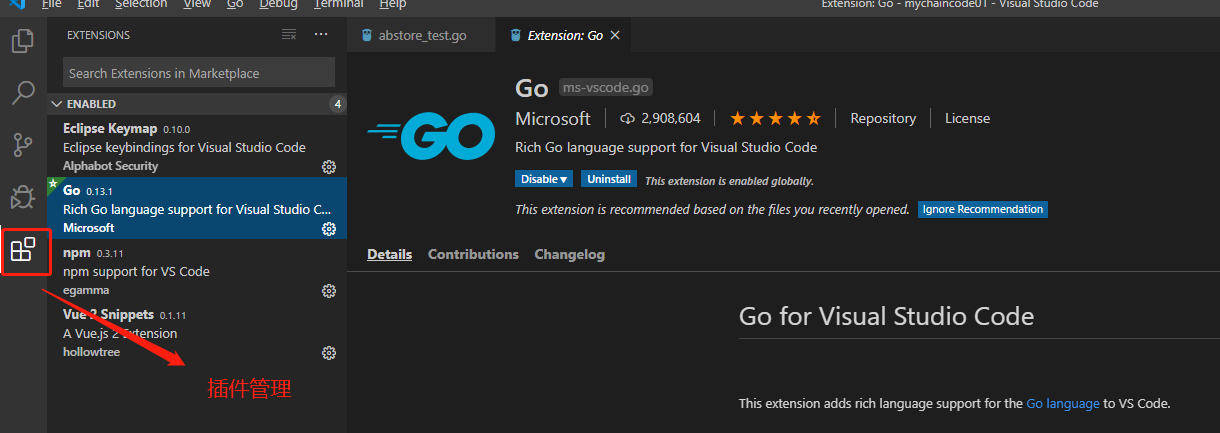1220x433 pixels.
Task: Open the Extensions view icon
Action: click(23, 249)
